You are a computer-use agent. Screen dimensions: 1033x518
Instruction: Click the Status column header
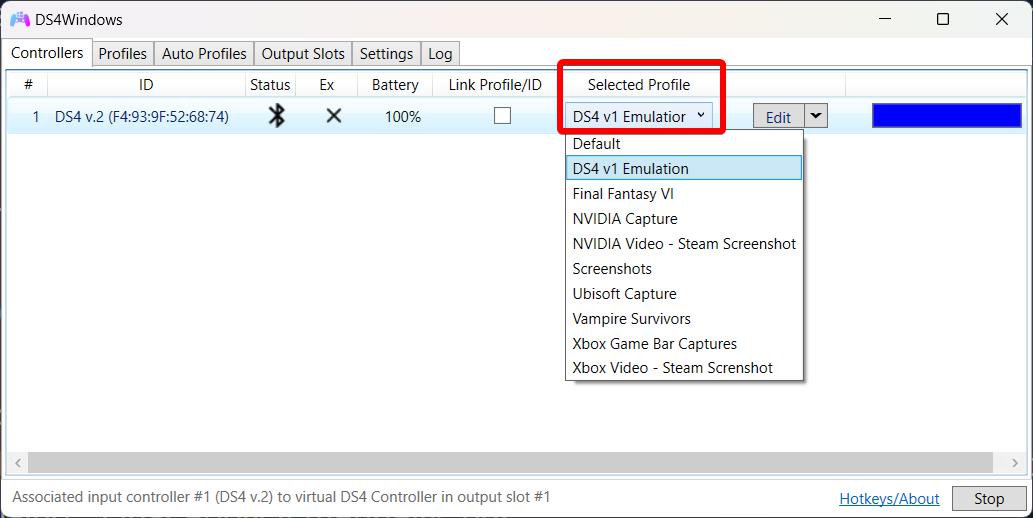tap(270, 84)
